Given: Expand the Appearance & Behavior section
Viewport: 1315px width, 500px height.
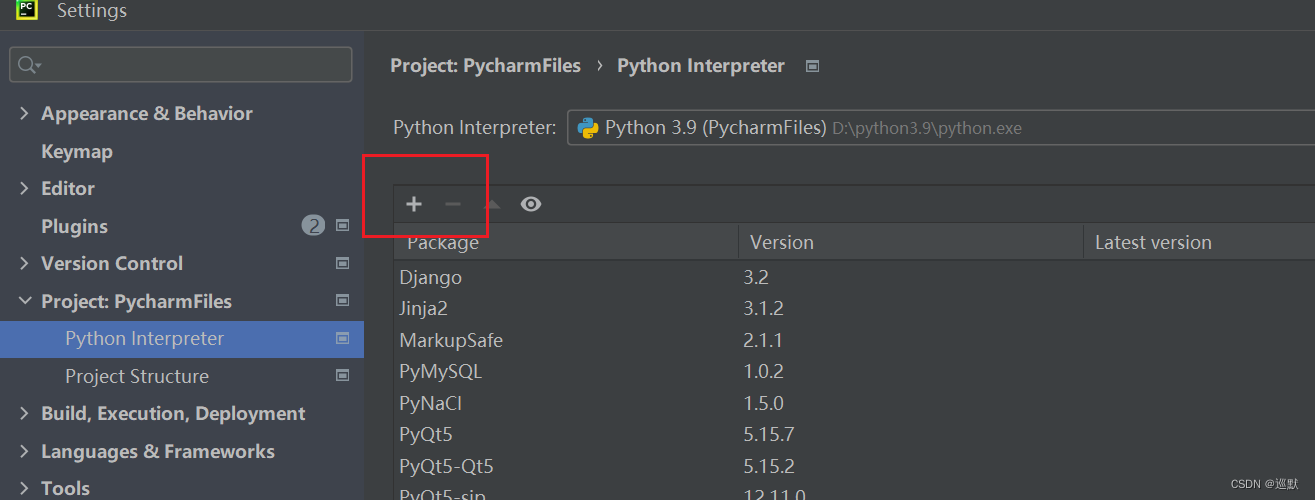Looking at the screenshot, I should tap(24, 114).
